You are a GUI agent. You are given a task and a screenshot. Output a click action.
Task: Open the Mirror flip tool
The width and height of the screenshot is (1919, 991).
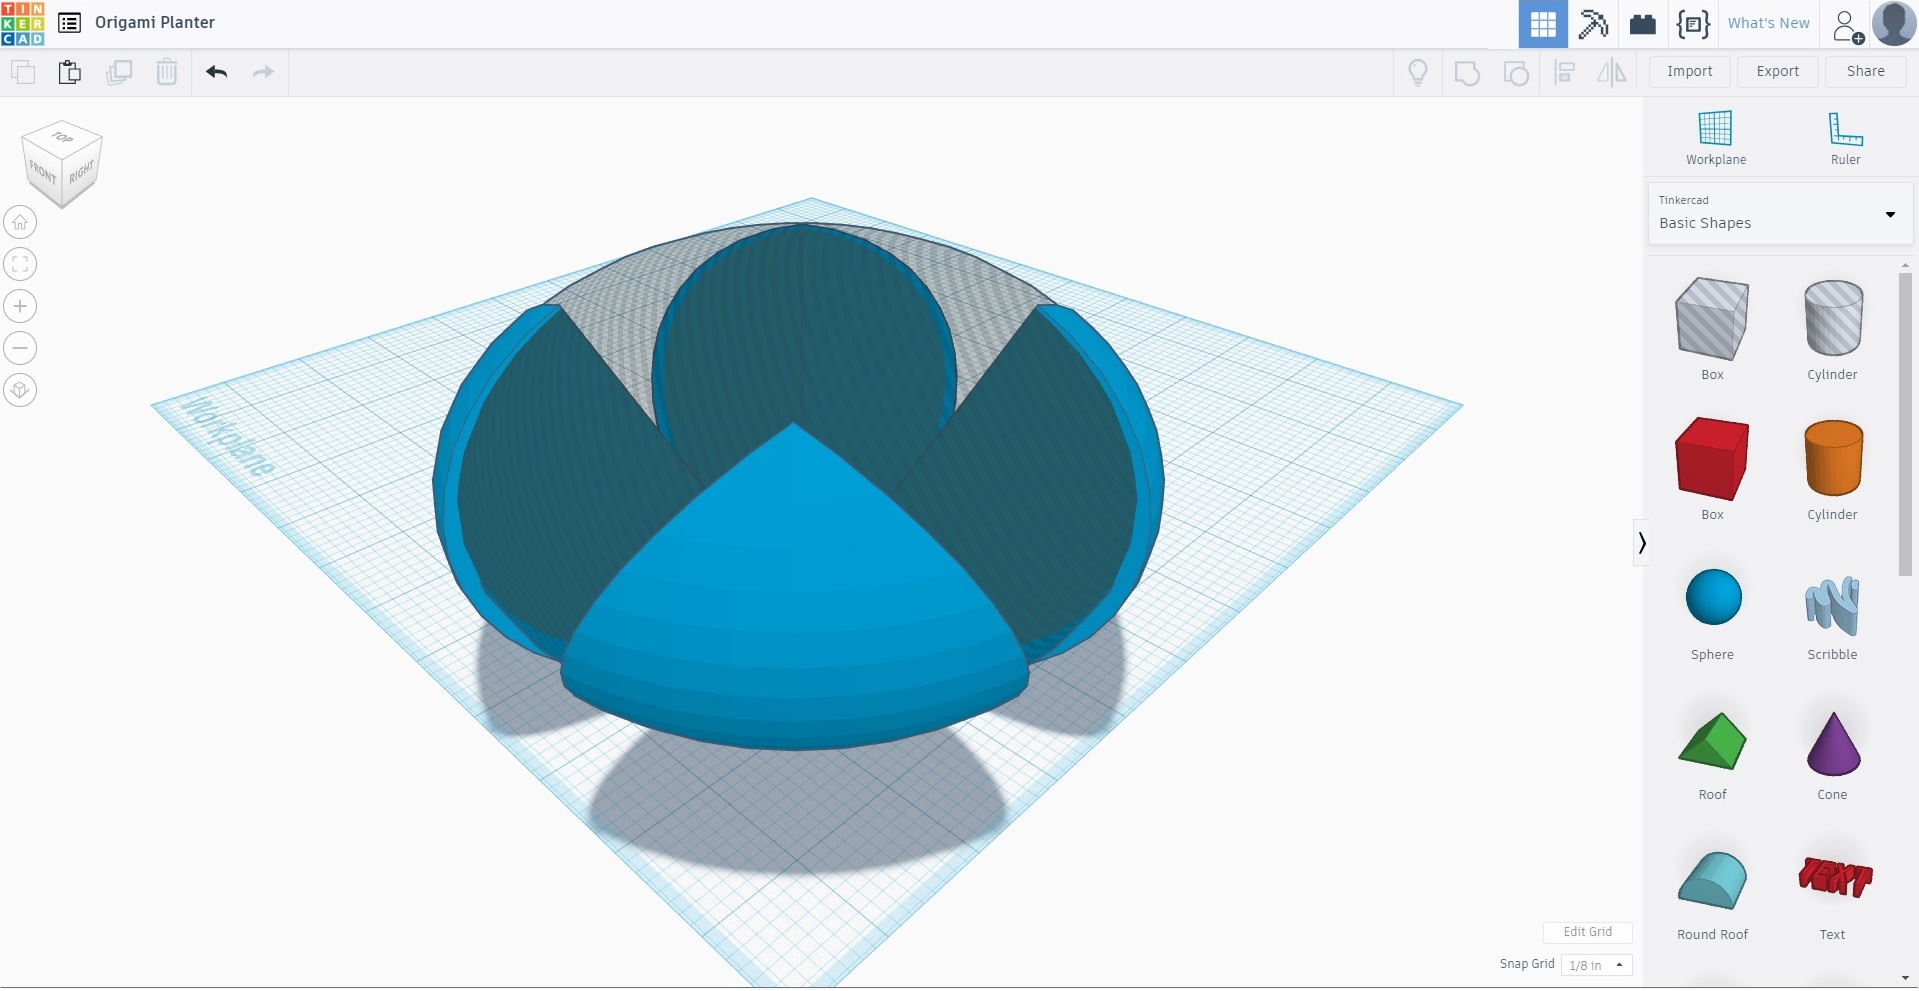(1612, 72)
